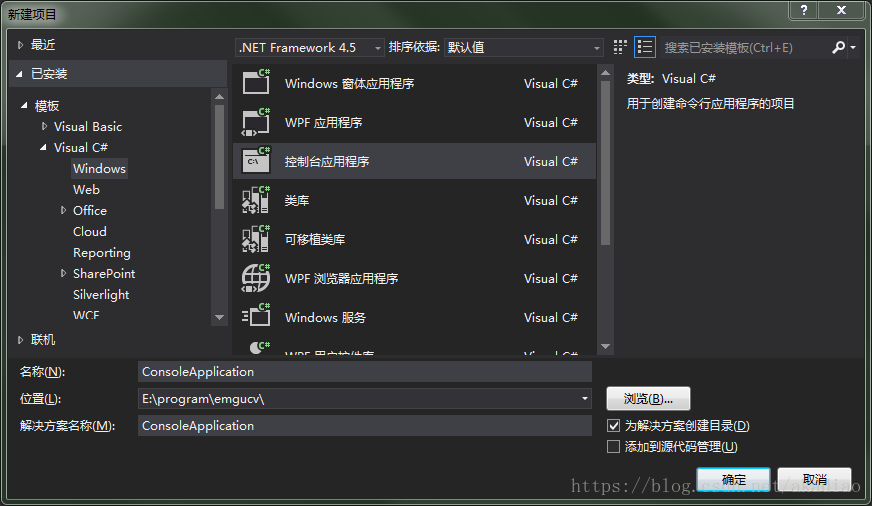Click the 确定 button
This screenshot has height=506, width=872.
coord(734,479)
